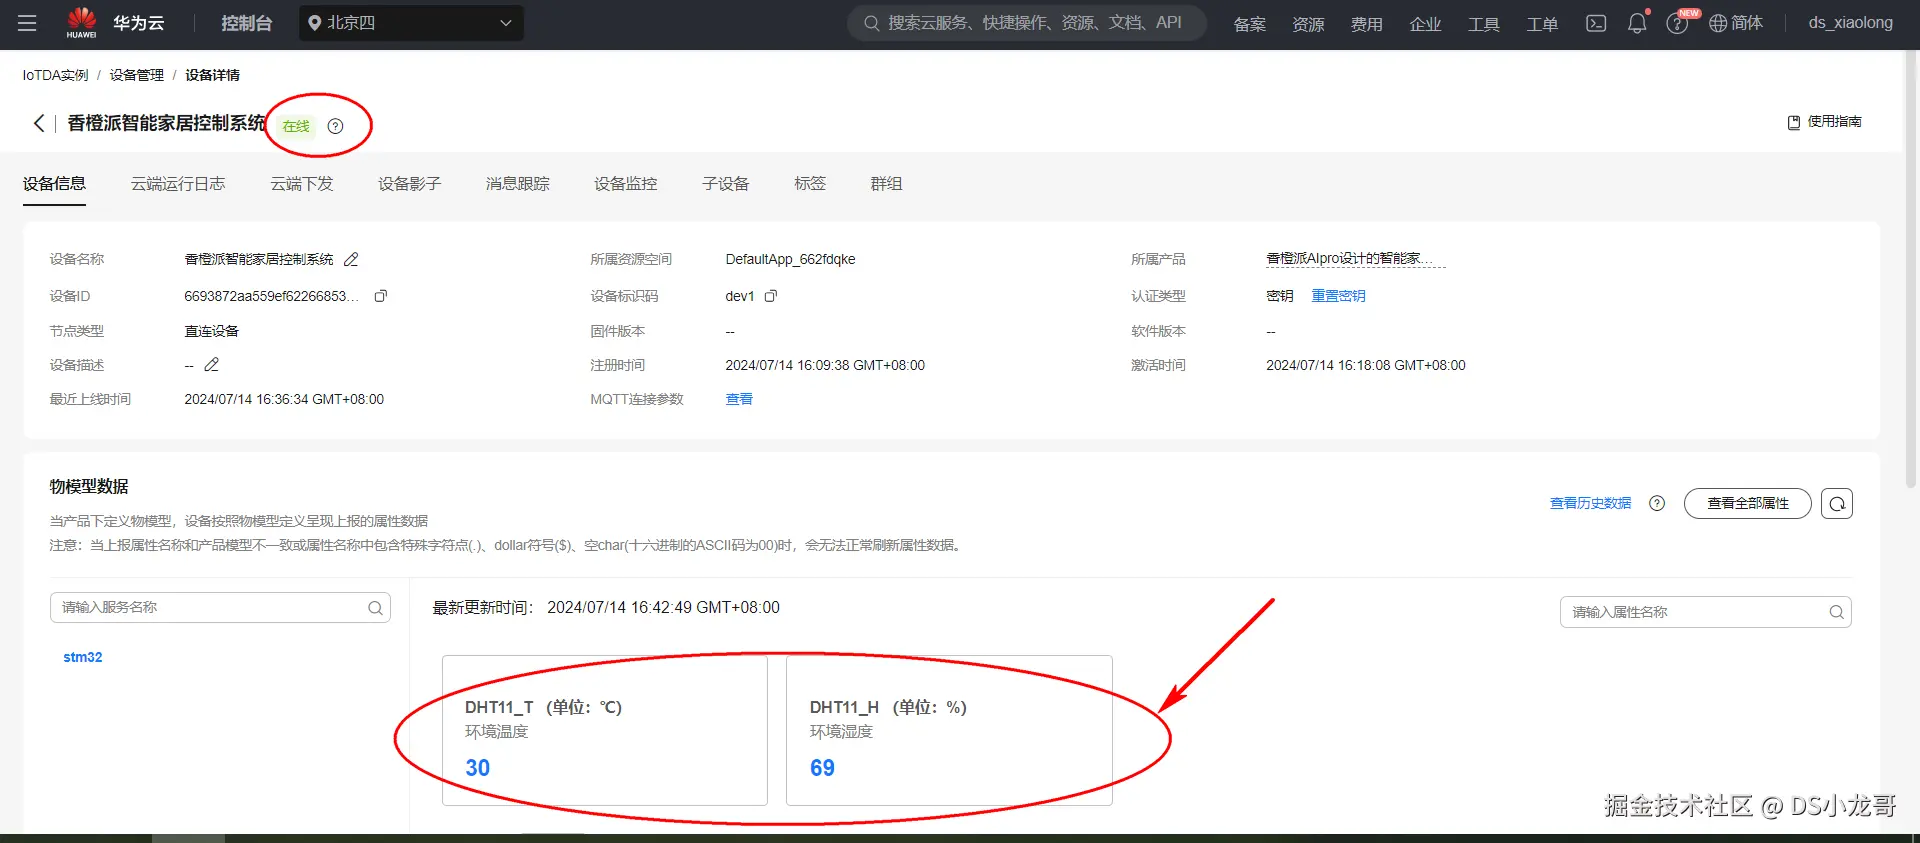Go back with the left arrow

pyautogui.click(x=39, y=123)
